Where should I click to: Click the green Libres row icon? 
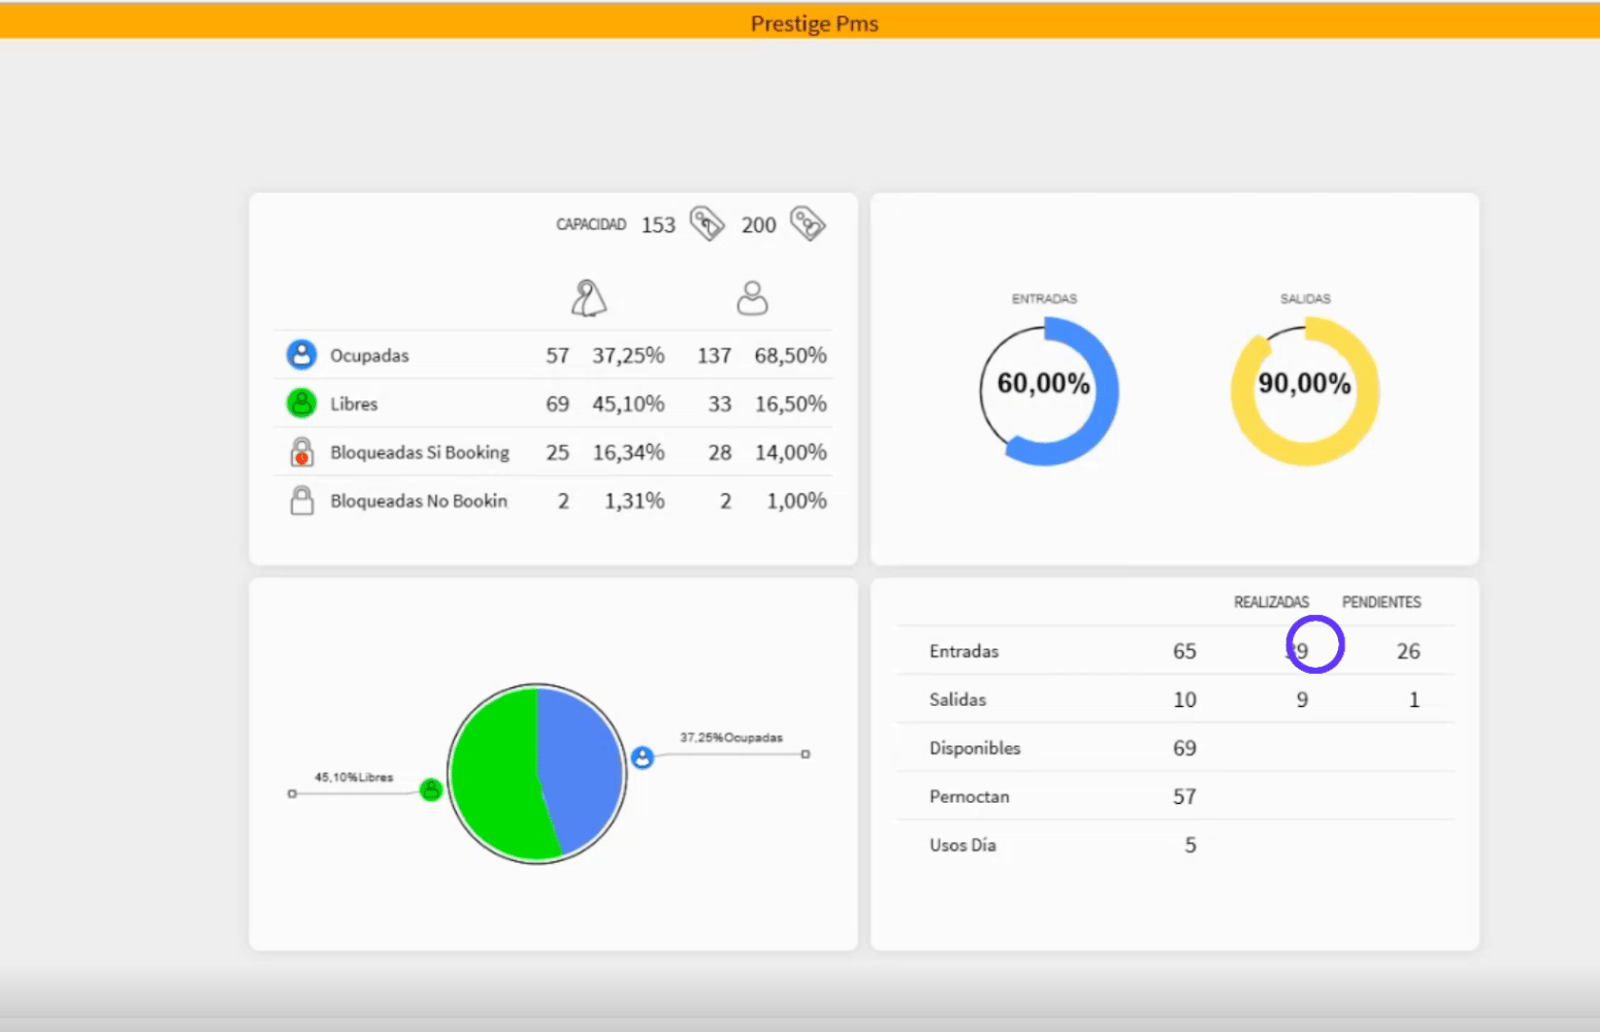[x=301, y=403]
